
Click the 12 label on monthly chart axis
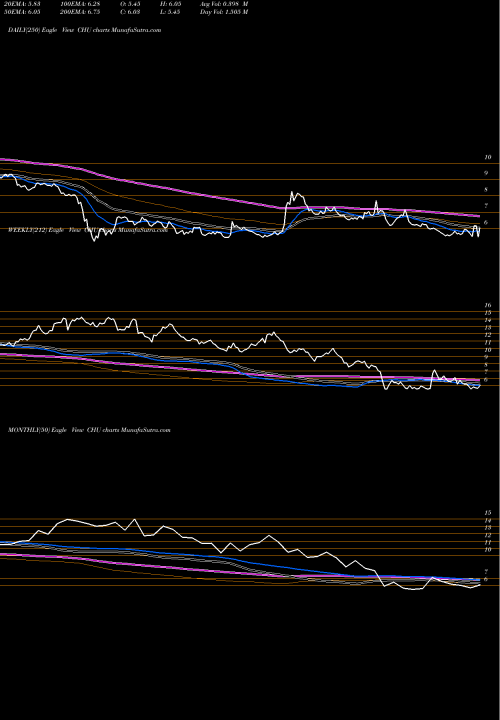point(488,535)
